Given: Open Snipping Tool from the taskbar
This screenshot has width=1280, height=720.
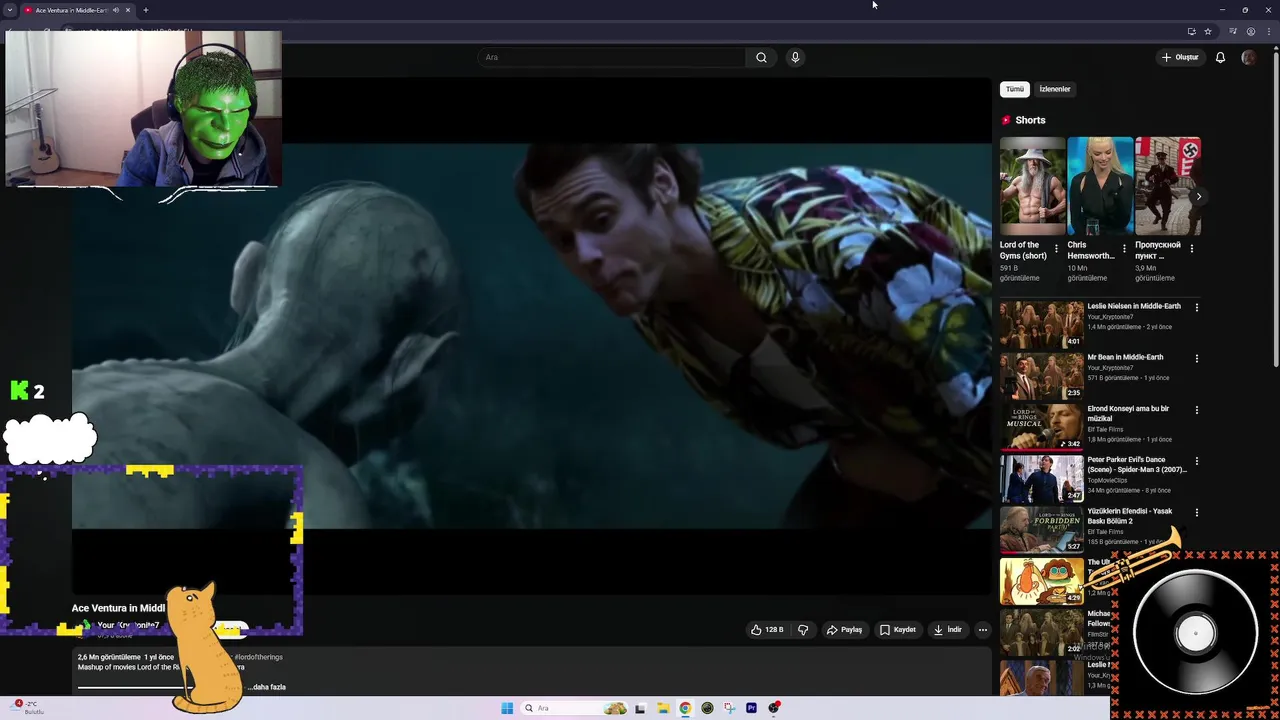Looking at the screenshot, I should tap(729, 708).
